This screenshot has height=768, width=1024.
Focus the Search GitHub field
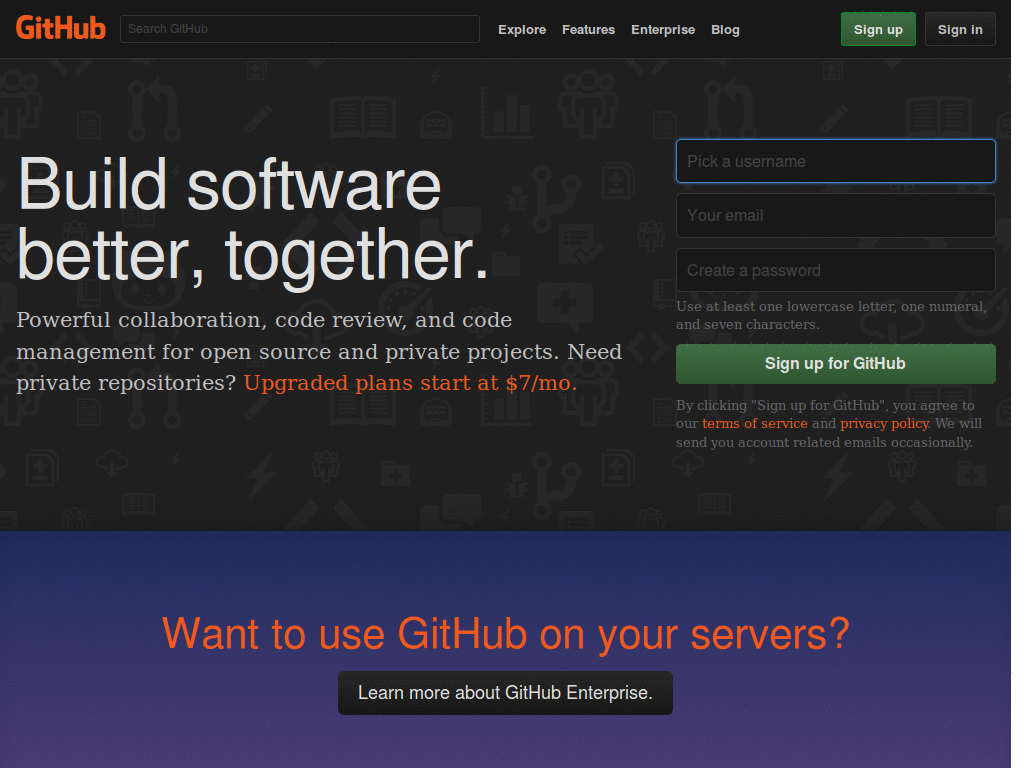[300, 29]
